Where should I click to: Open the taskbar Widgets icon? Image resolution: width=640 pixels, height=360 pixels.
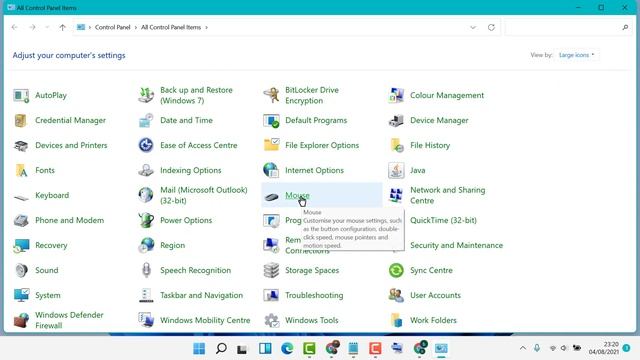pyautogui.click(x=265, y=349)
